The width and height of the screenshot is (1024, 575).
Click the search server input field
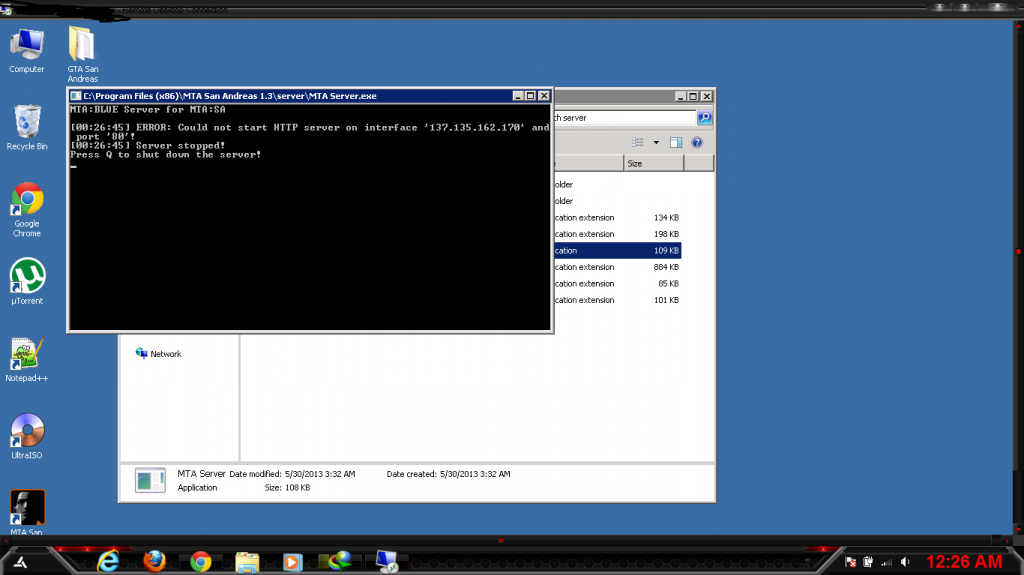tap(625, 117)
